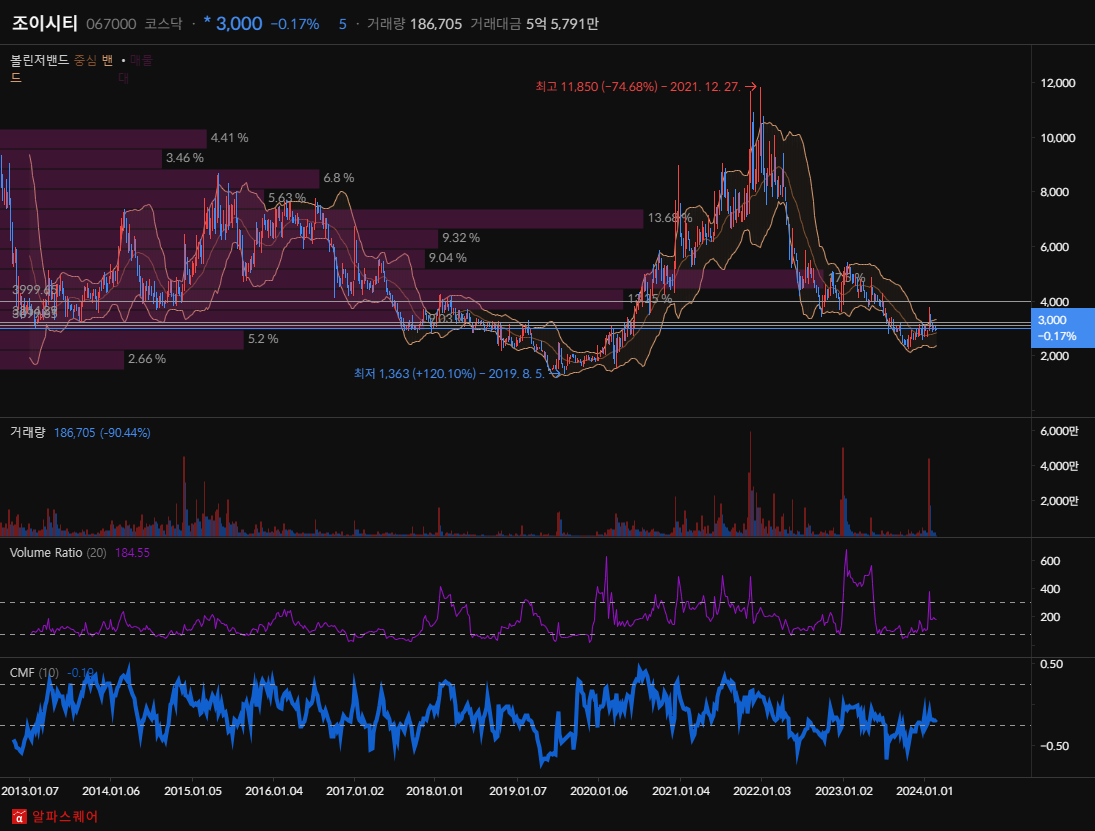Click the 코스닥 market label
The image size is (1095, 831).
point(163,24)
